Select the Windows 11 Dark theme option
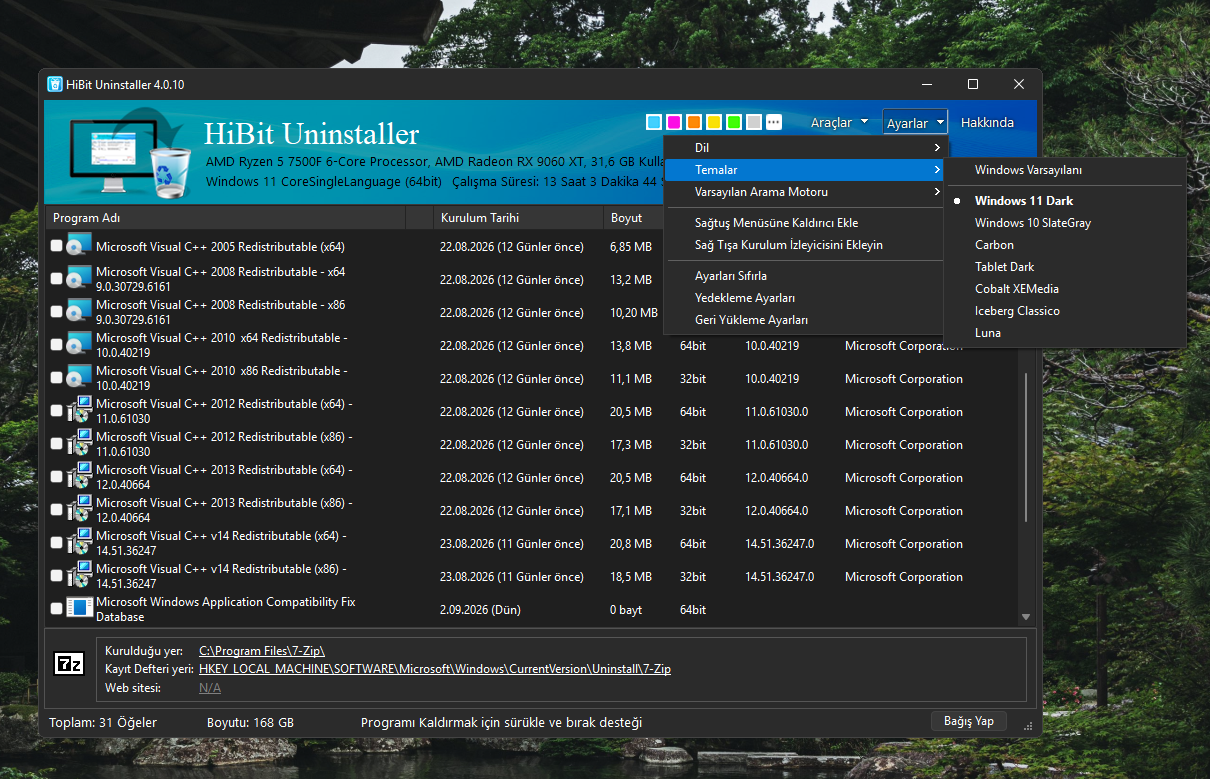This screenshot has height=779, width=1210. tap(1065, 201)
